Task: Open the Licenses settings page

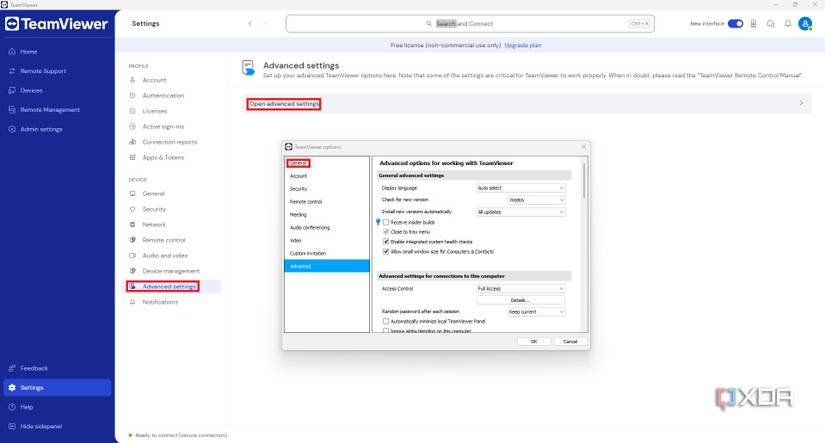Action: click(154, 112)
